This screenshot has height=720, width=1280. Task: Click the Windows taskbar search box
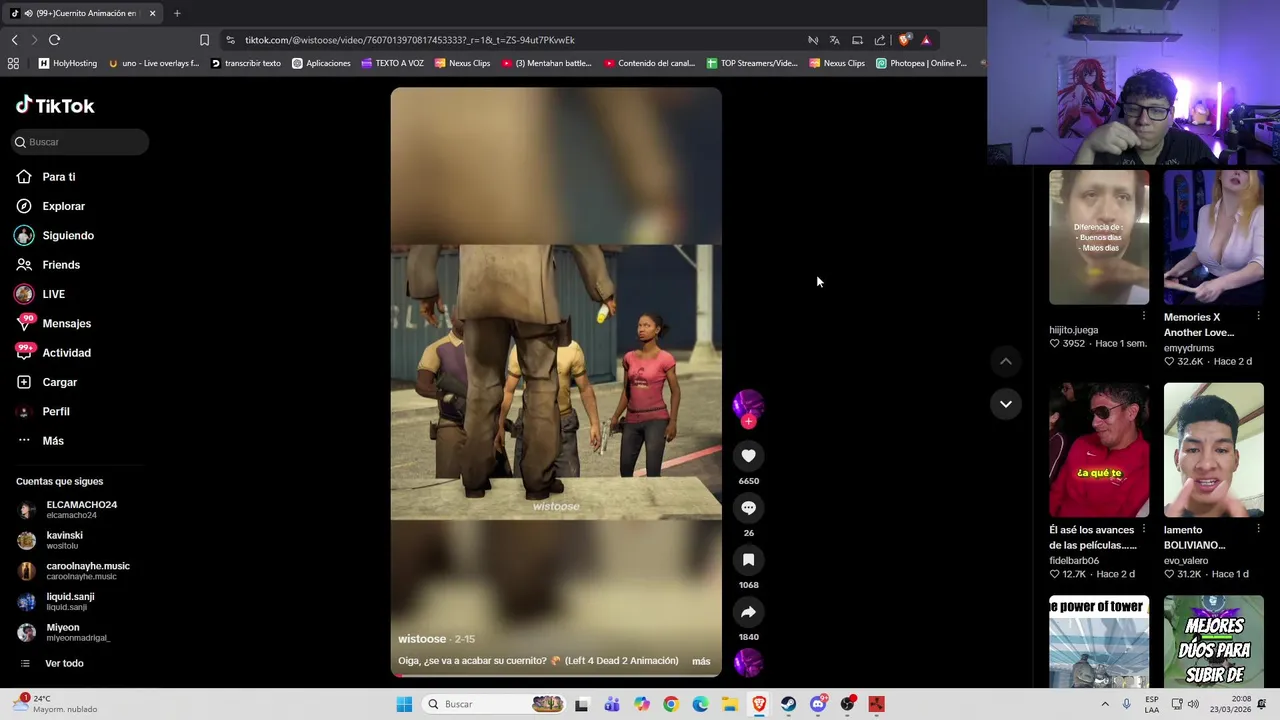point(494,704)
